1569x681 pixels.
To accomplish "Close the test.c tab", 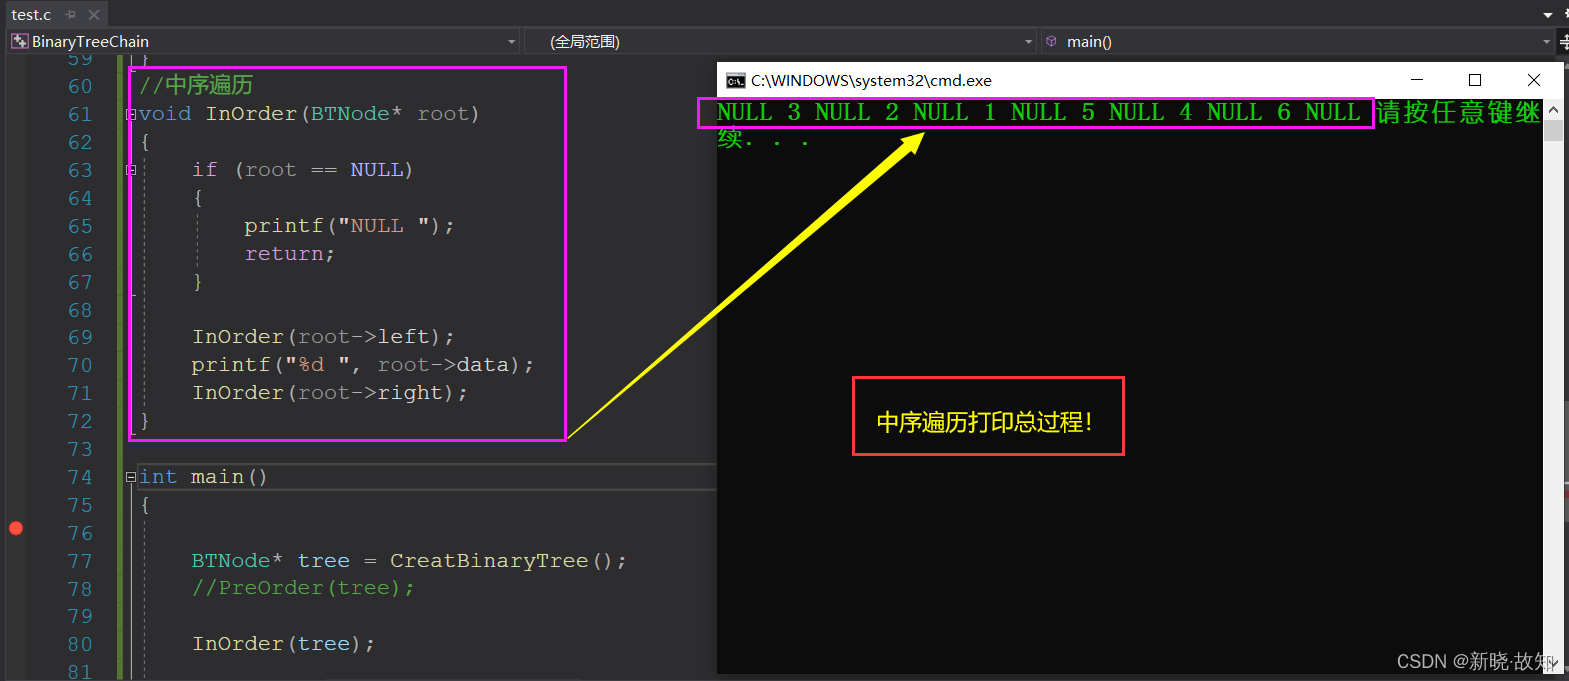I will point(94,15).
